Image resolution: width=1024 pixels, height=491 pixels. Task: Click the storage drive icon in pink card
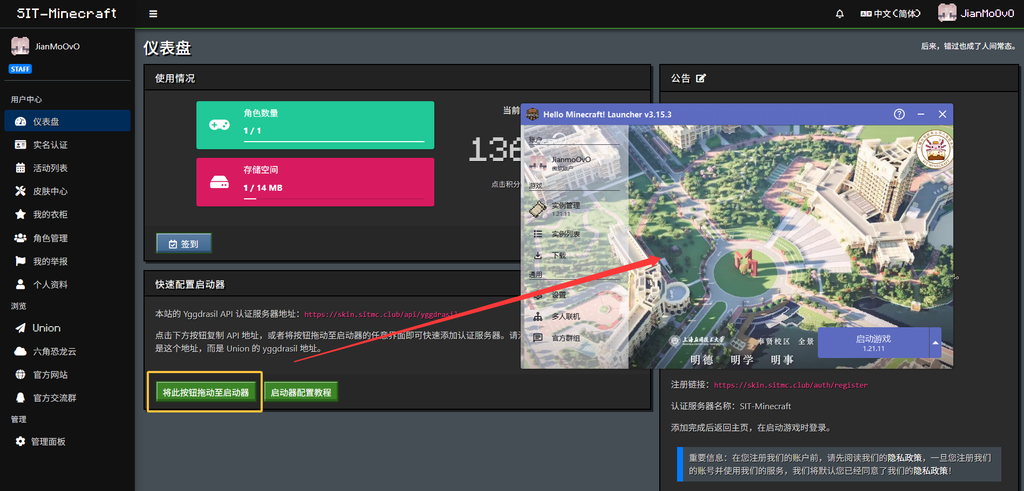tap(219, 182)
